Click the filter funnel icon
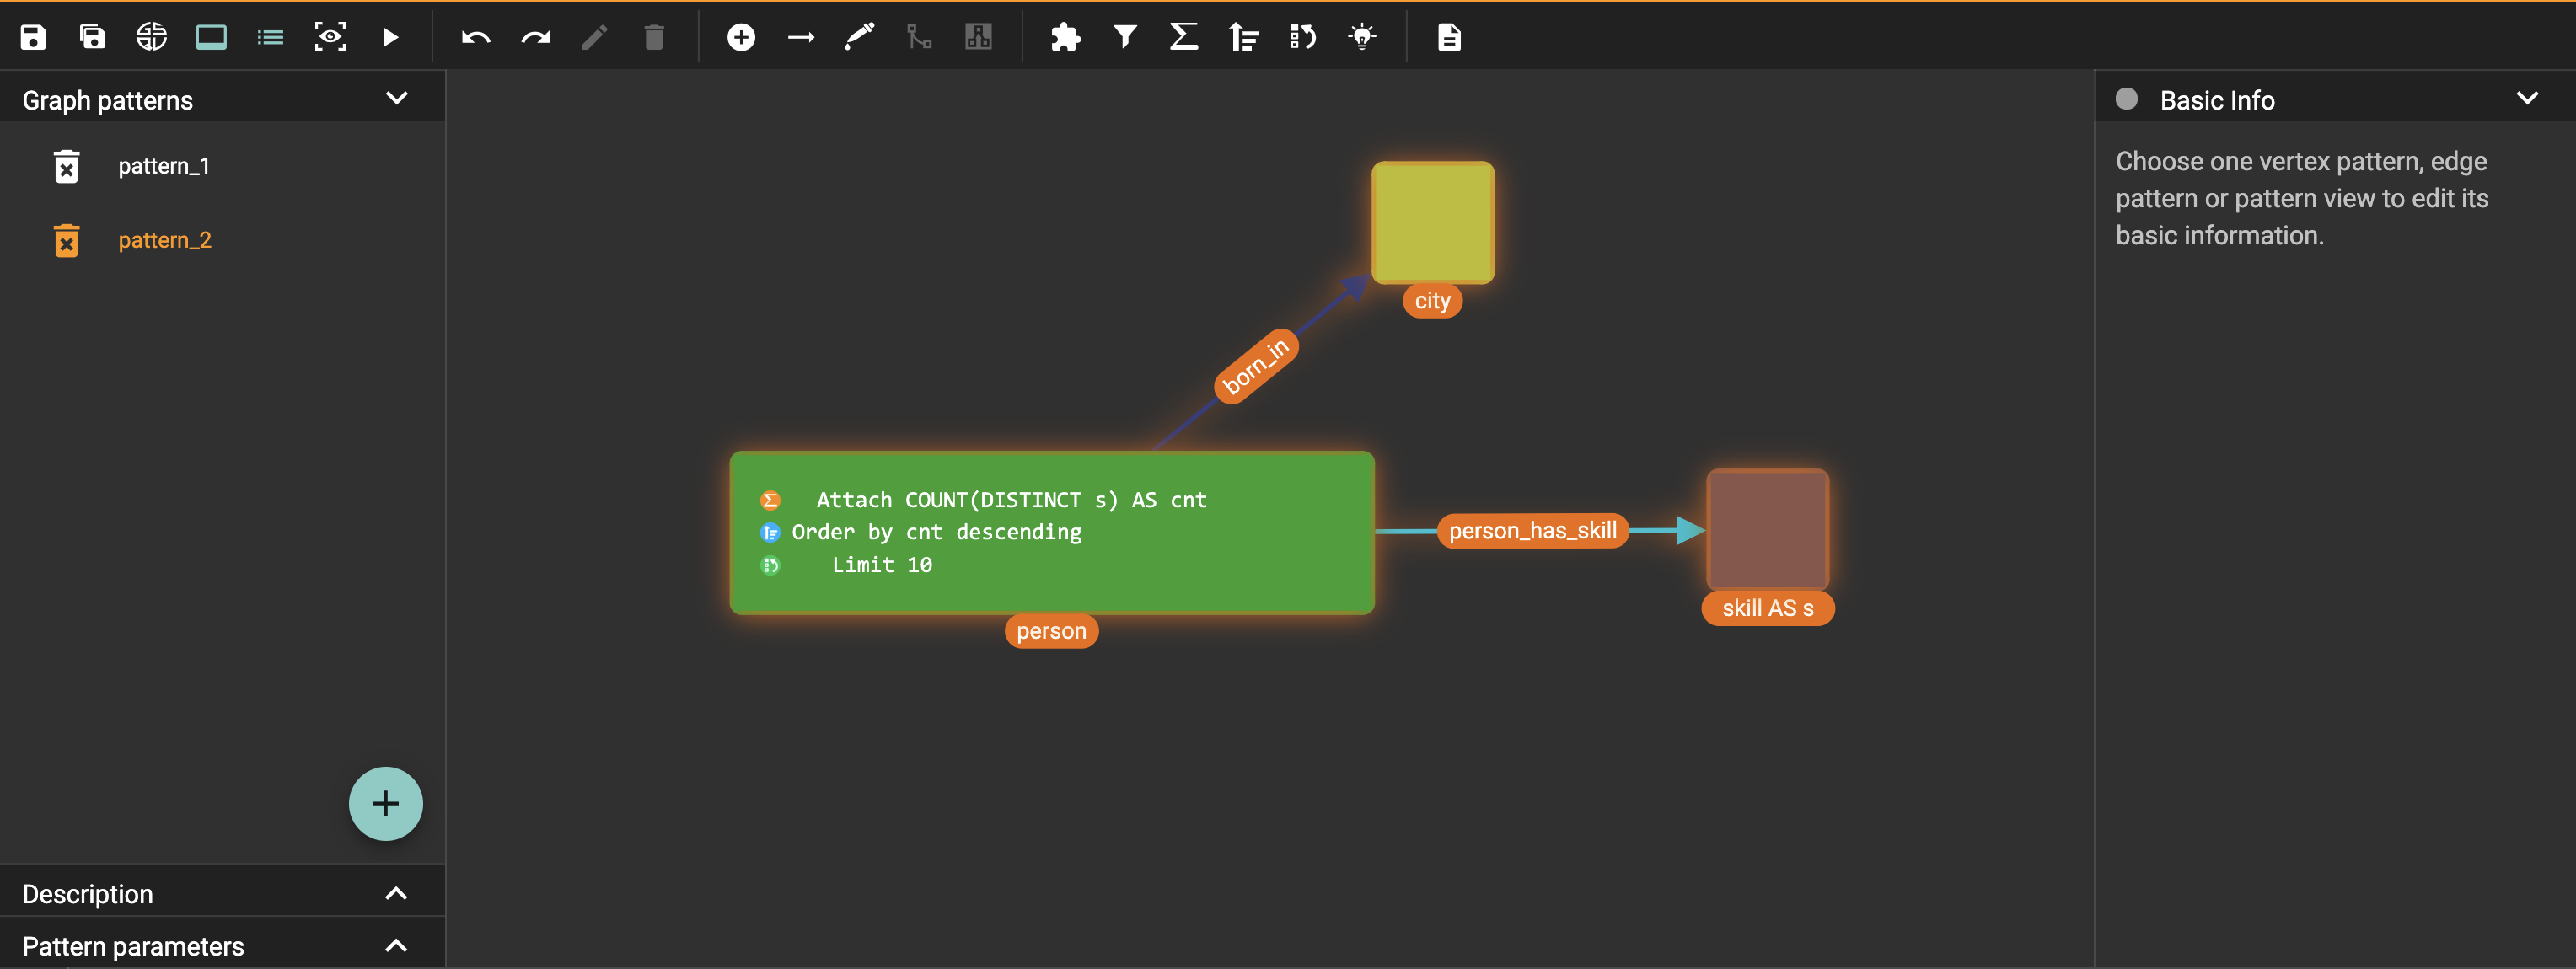The height and width of the screenshot is (969, 2576). point(1125,38)
